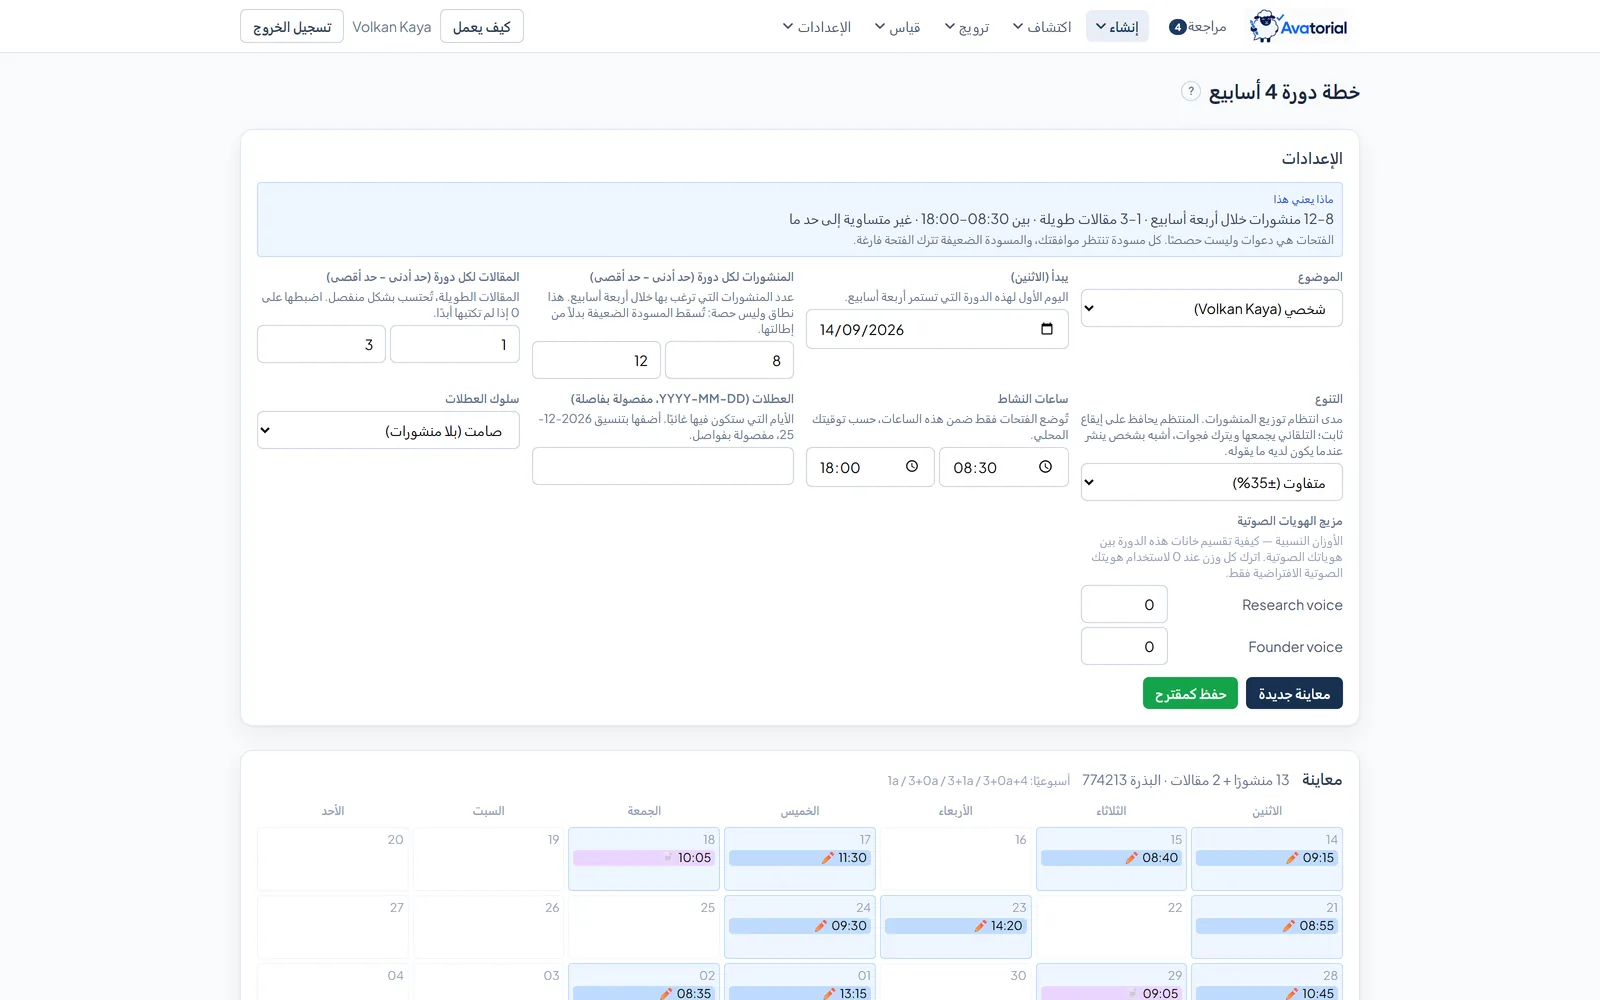This screenshot has width=1600, height=1000.
Task: Click the review count badge showing 4
Action: point(1178,27)
